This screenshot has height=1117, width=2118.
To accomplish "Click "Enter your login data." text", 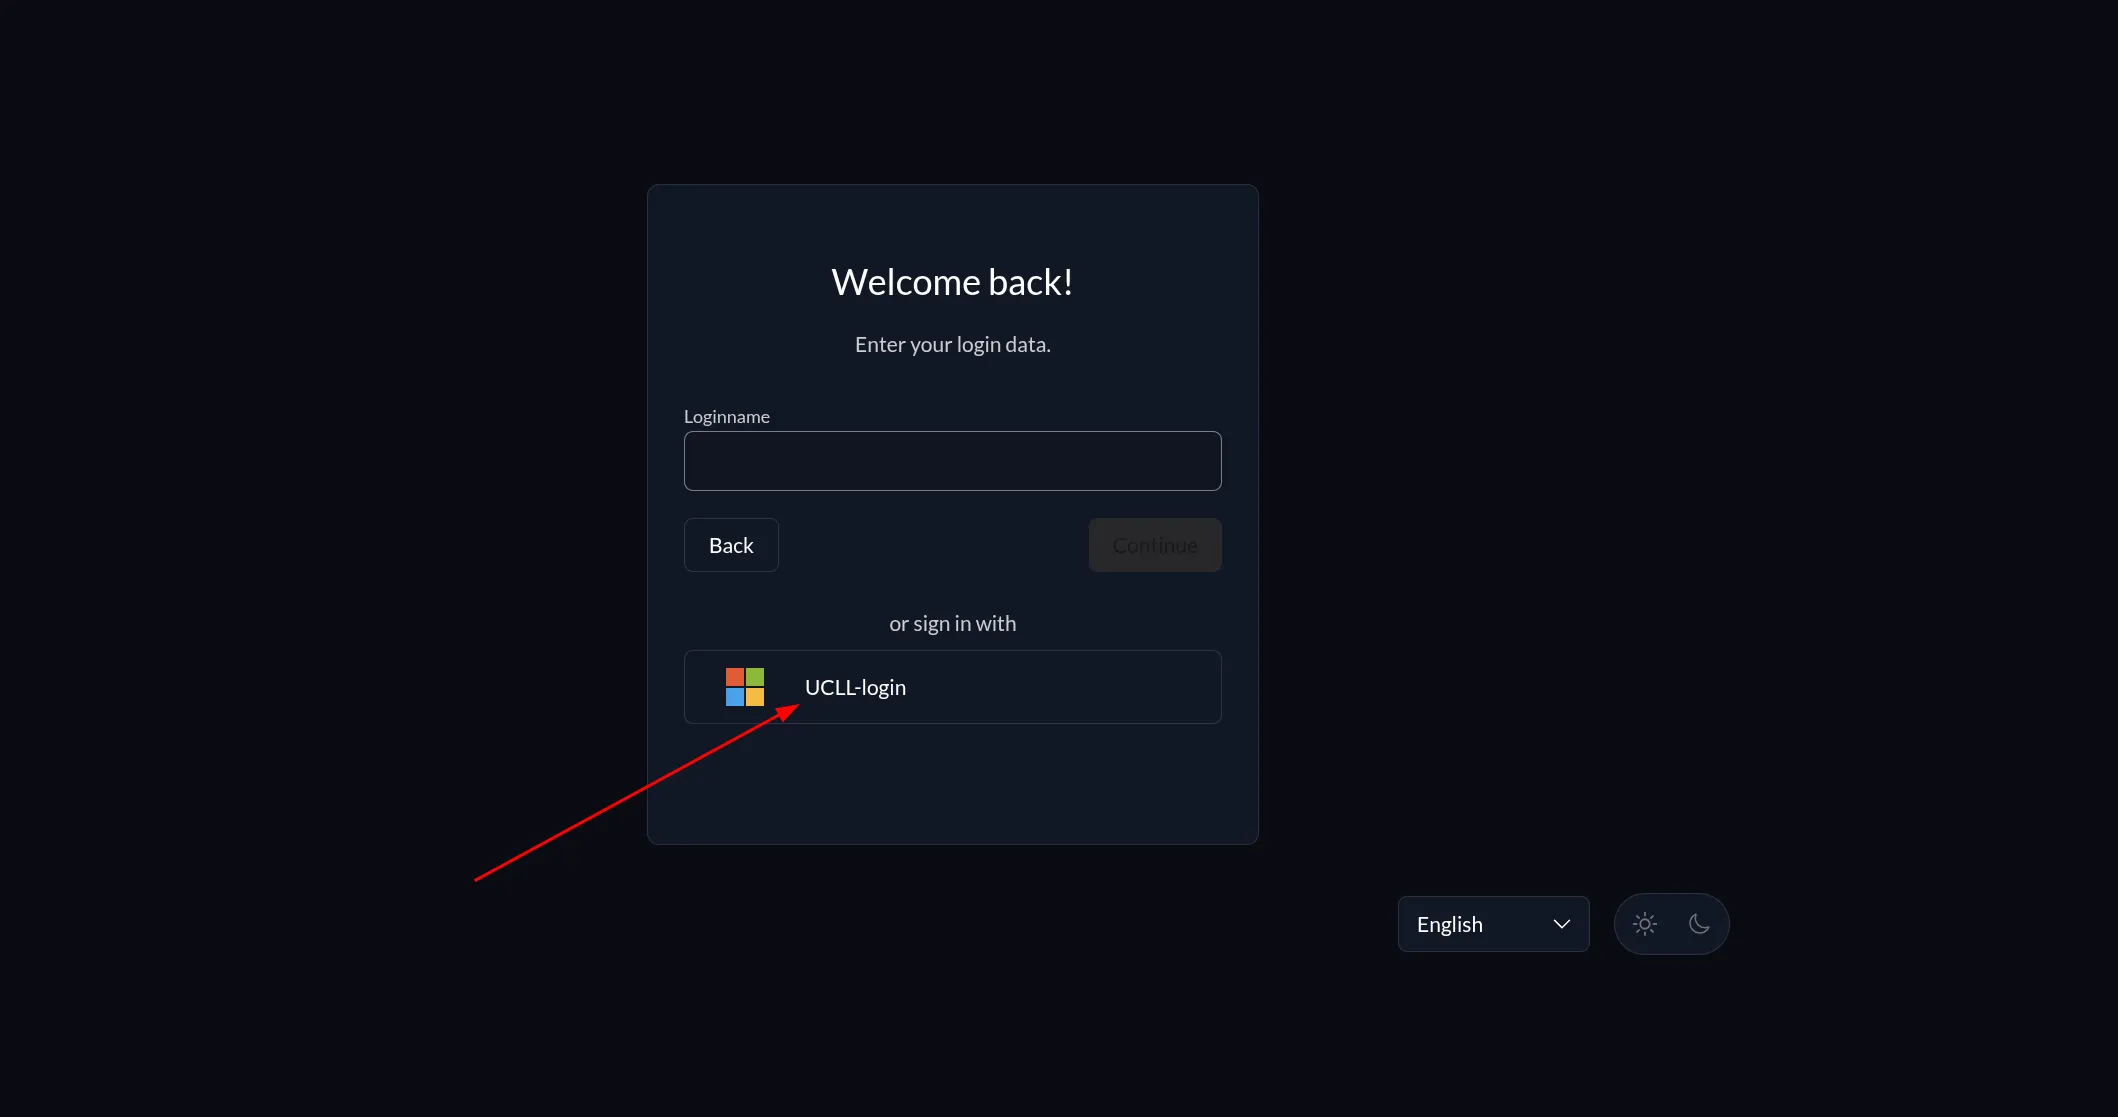I will (952, 345).
